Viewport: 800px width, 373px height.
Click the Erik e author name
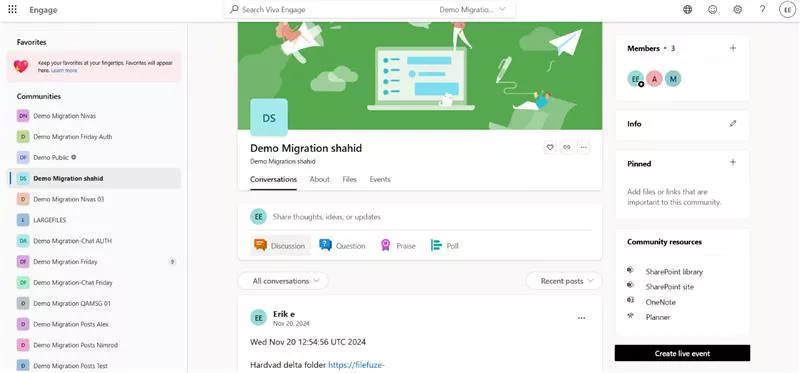click(x=284, y=314)
